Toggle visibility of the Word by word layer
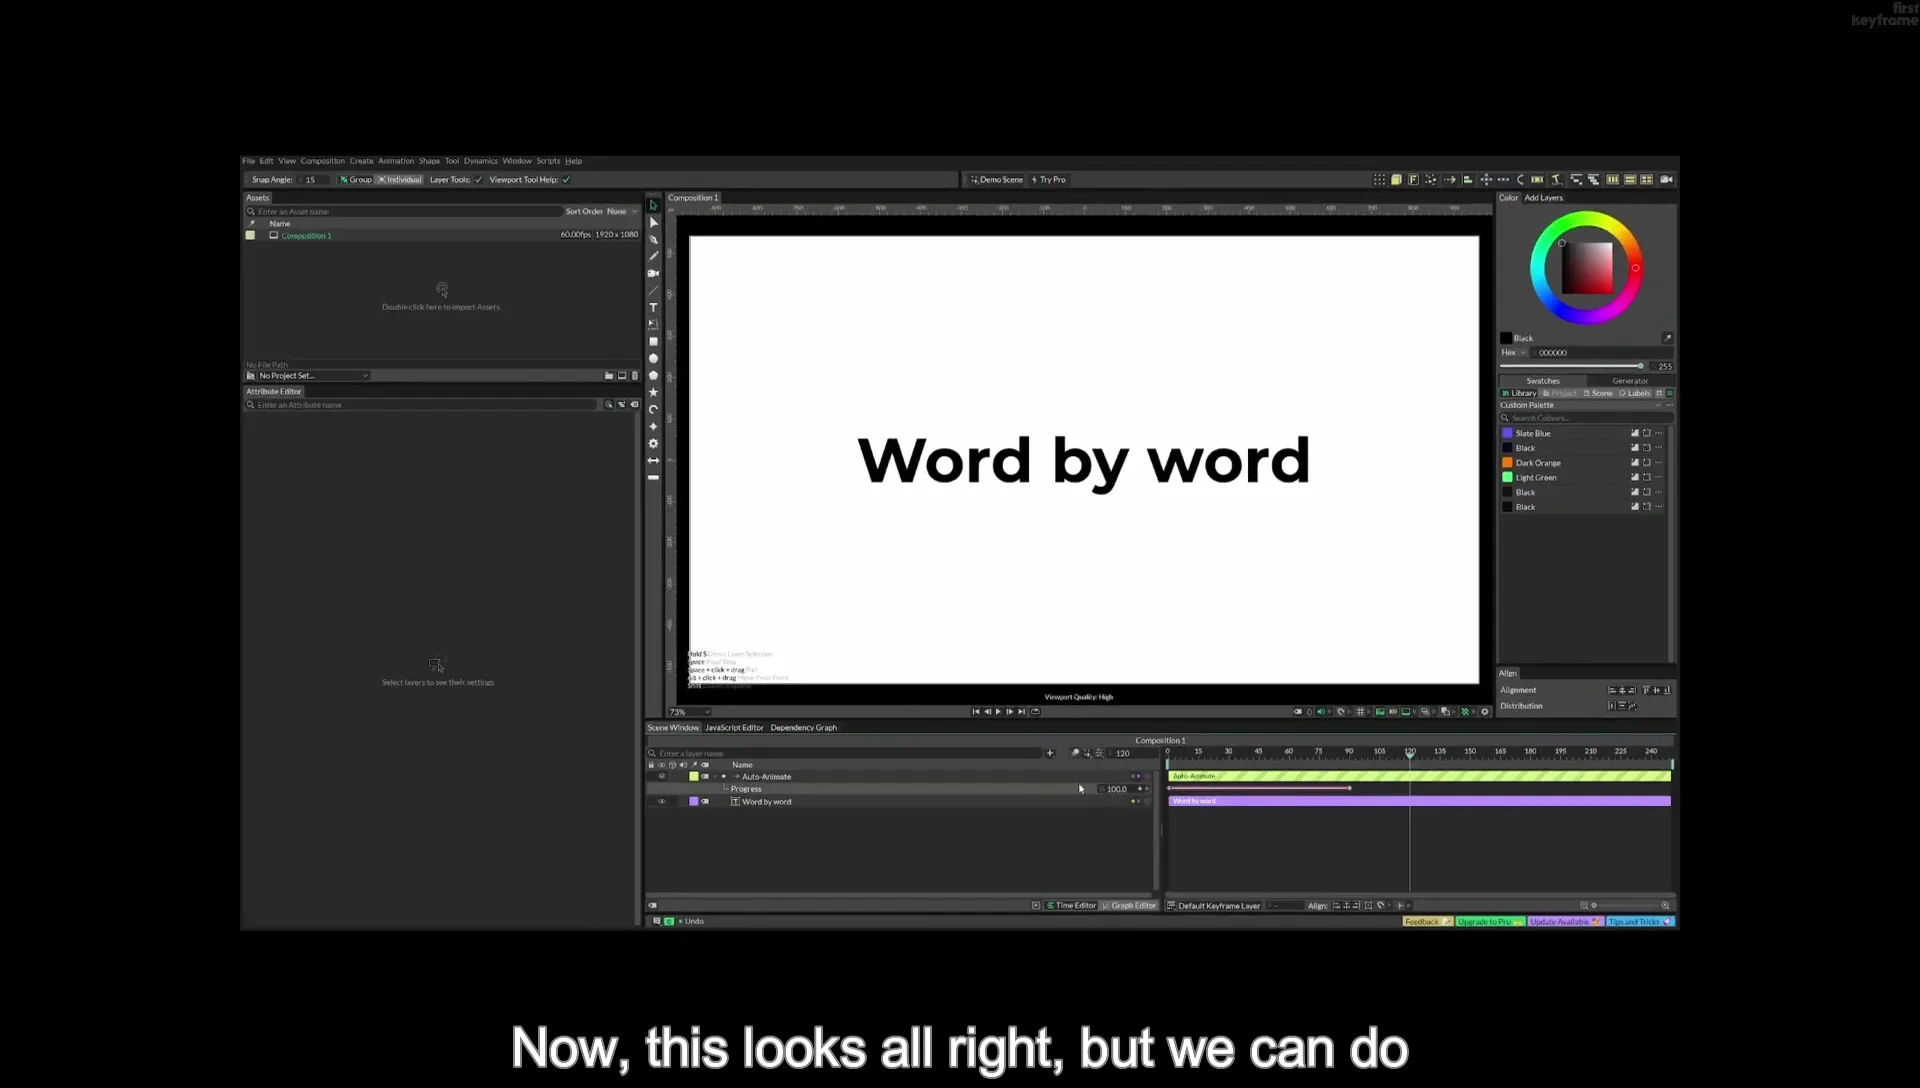This screenshot has height=1088, width=1920. click(661, 802)
